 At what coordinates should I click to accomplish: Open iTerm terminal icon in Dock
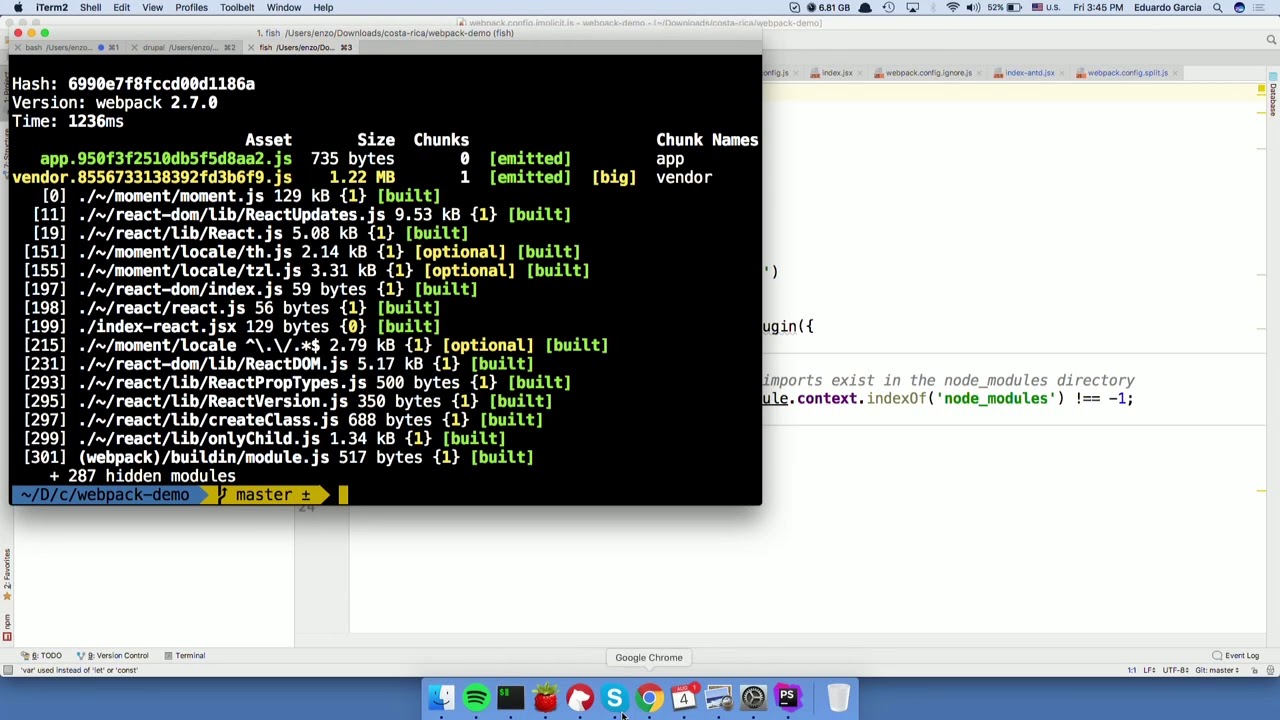click(510, 697)
